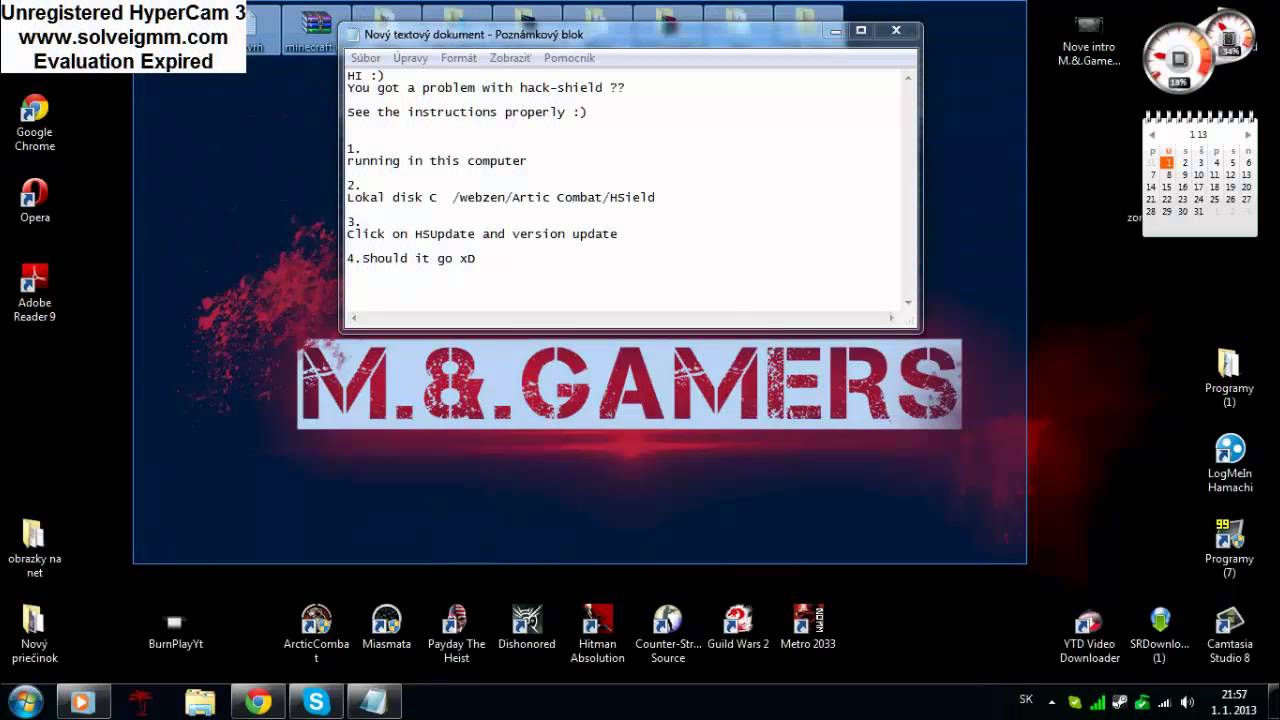Click Notepad vertical scrollbar up arrow
This screenshot has height=720, width=1280.
click(x=908, y=76)
